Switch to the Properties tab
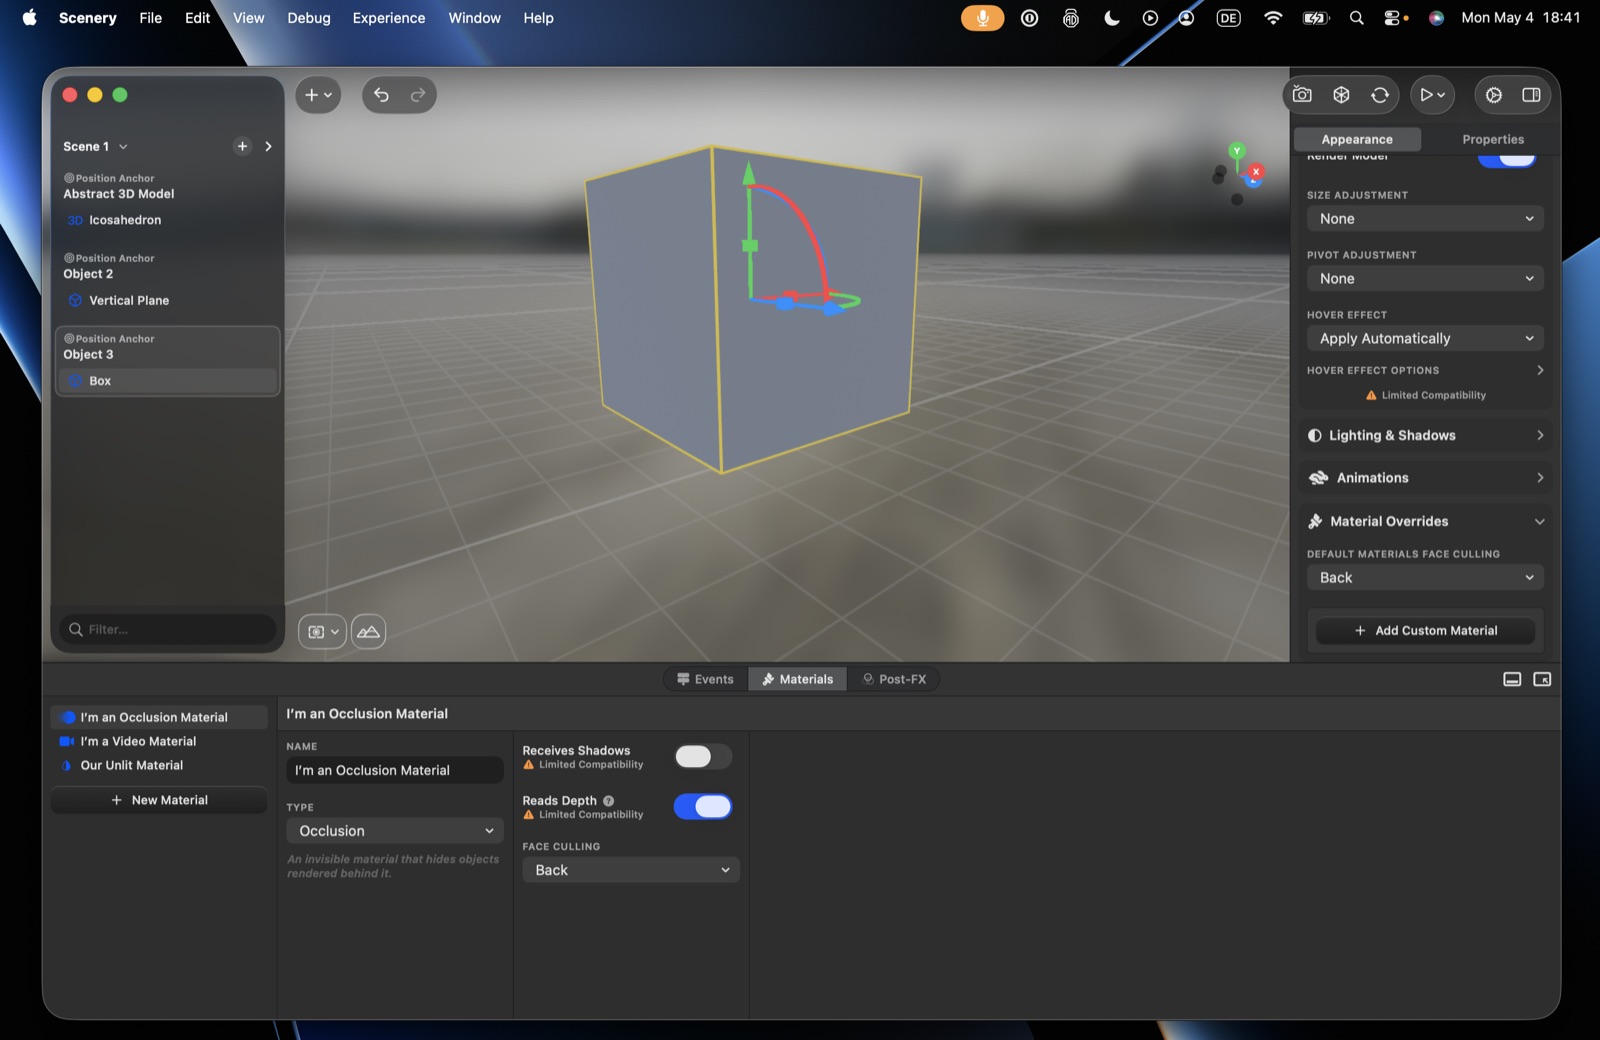Image resolution: width=1600 pixels, height=1040 pixels. [x=1492, y=139]
